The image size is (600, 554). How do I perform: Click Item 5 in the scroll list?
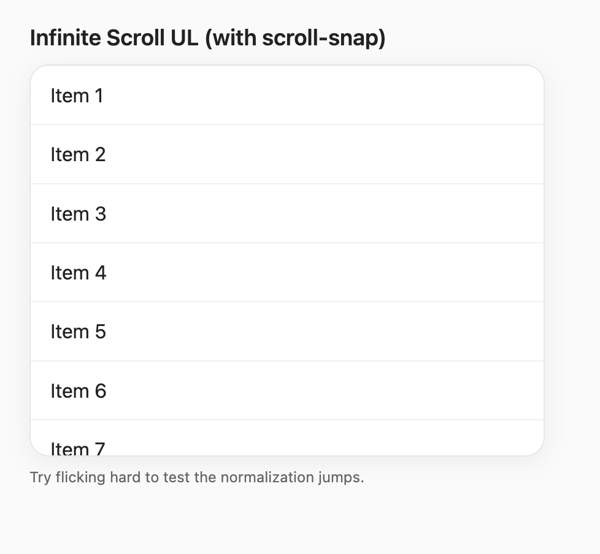287,331
